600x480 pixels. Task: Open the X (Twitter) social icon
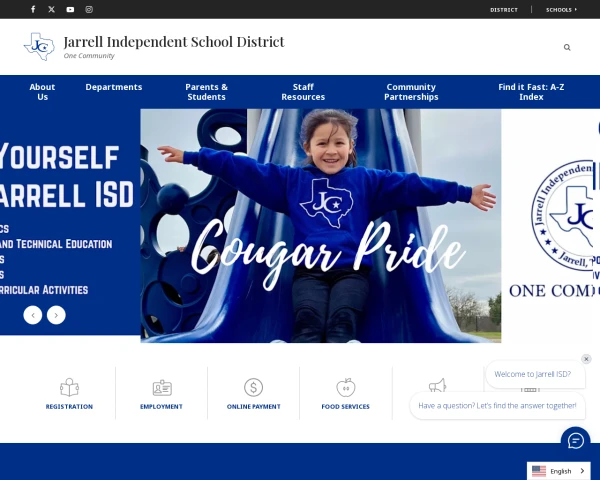pyautogui.click(x=52, y=9)
